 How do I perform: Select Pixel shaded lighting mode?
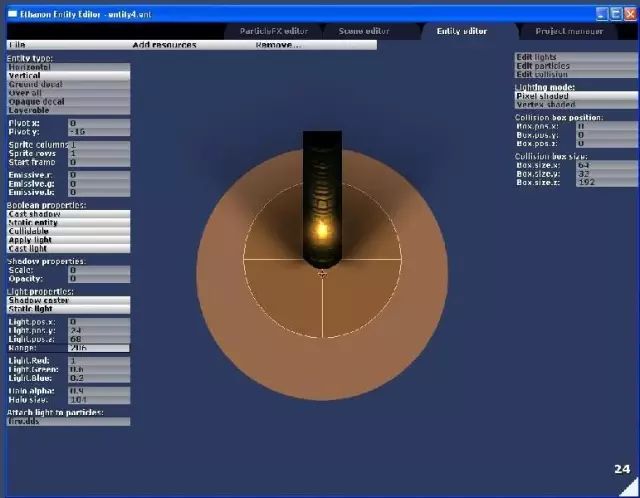576,96
